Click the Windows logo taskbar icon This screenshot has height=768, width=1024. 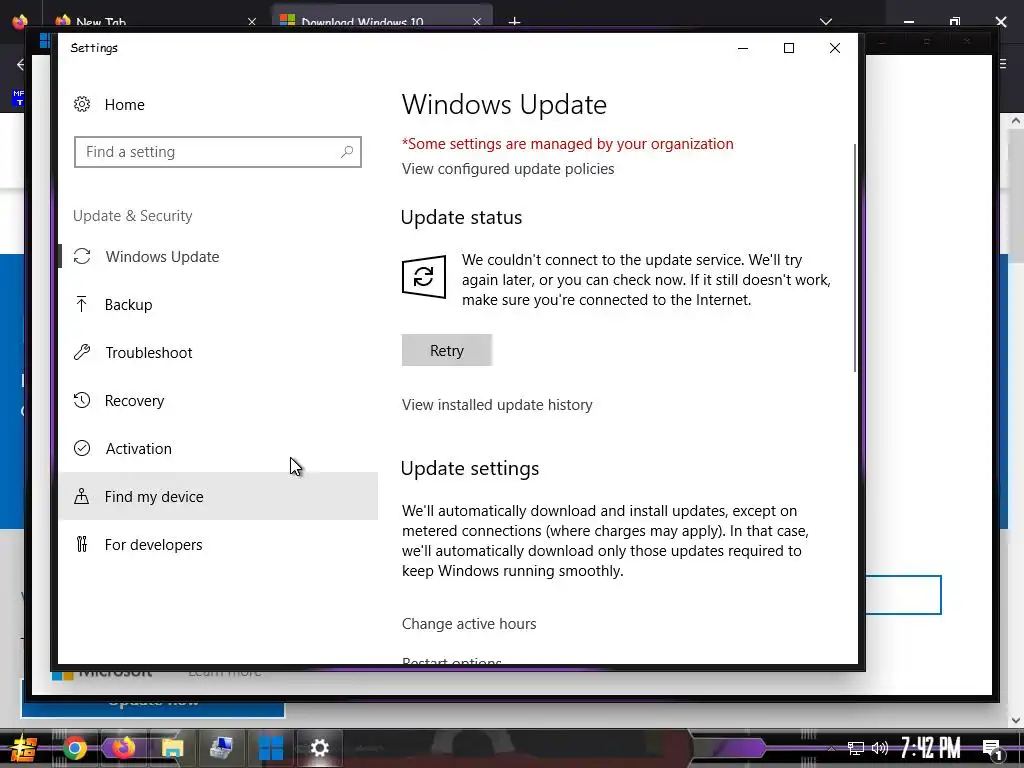pos(270,748)
